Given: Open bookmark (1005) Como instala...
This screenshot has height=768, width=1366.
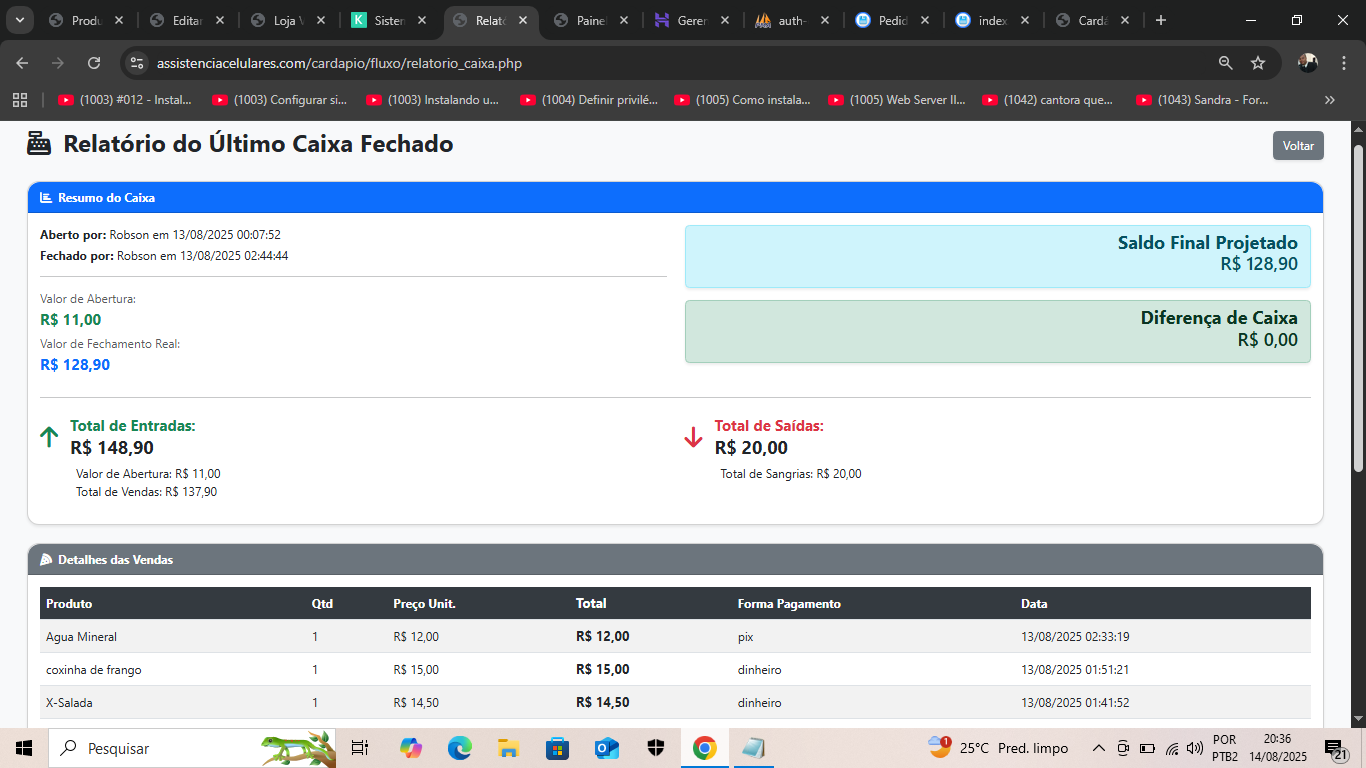Looking at the screenshot, I should point(743,100).
